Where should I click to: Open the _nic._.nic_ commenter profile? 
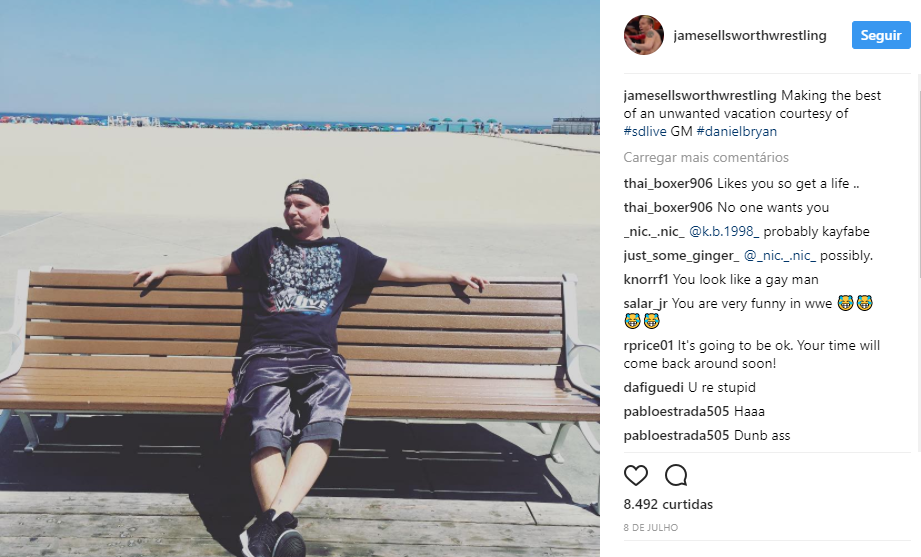(654, 231)
